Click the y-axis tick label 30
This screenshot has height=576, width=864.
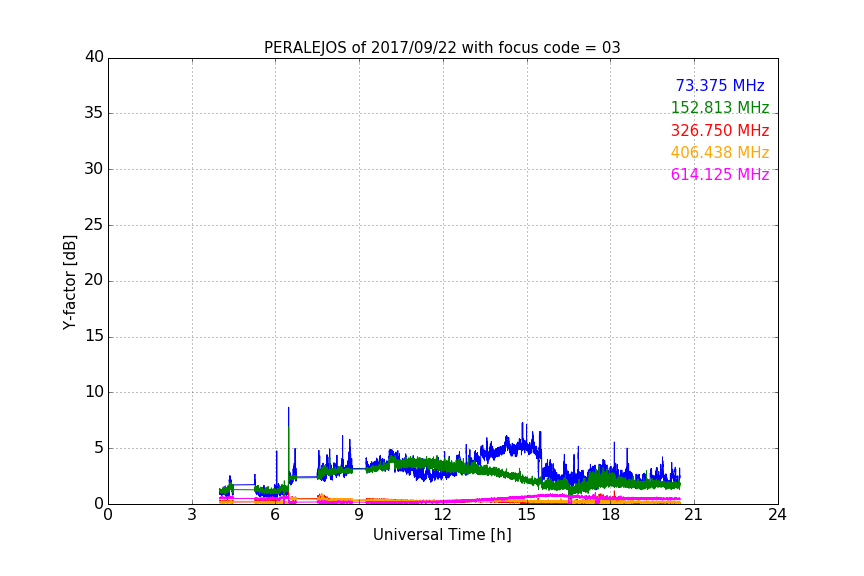pos(94,169)
